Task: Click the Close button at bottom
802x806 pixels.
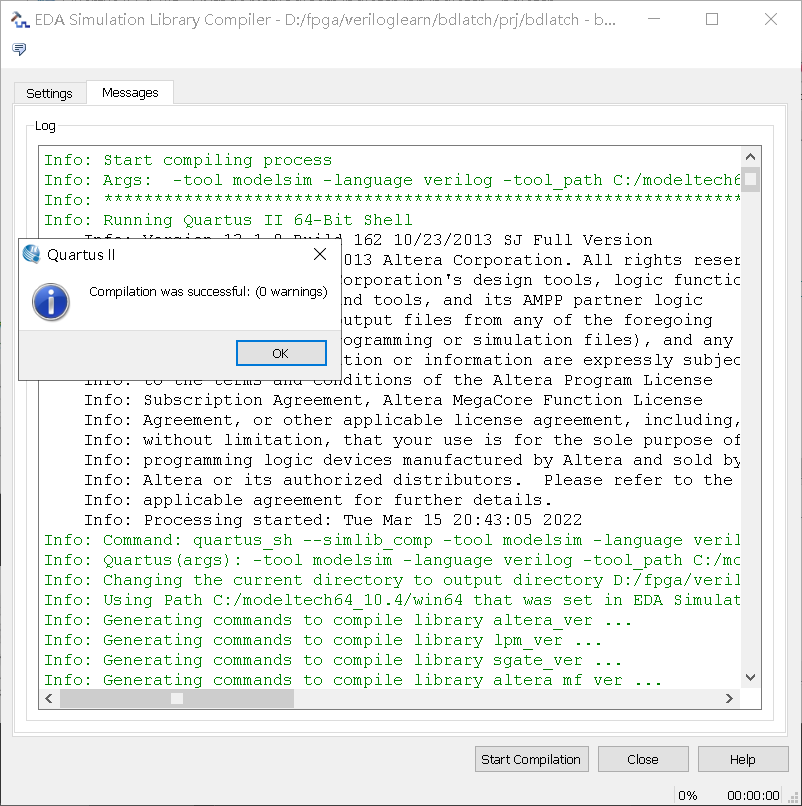Action: click(x=643, y=759)
